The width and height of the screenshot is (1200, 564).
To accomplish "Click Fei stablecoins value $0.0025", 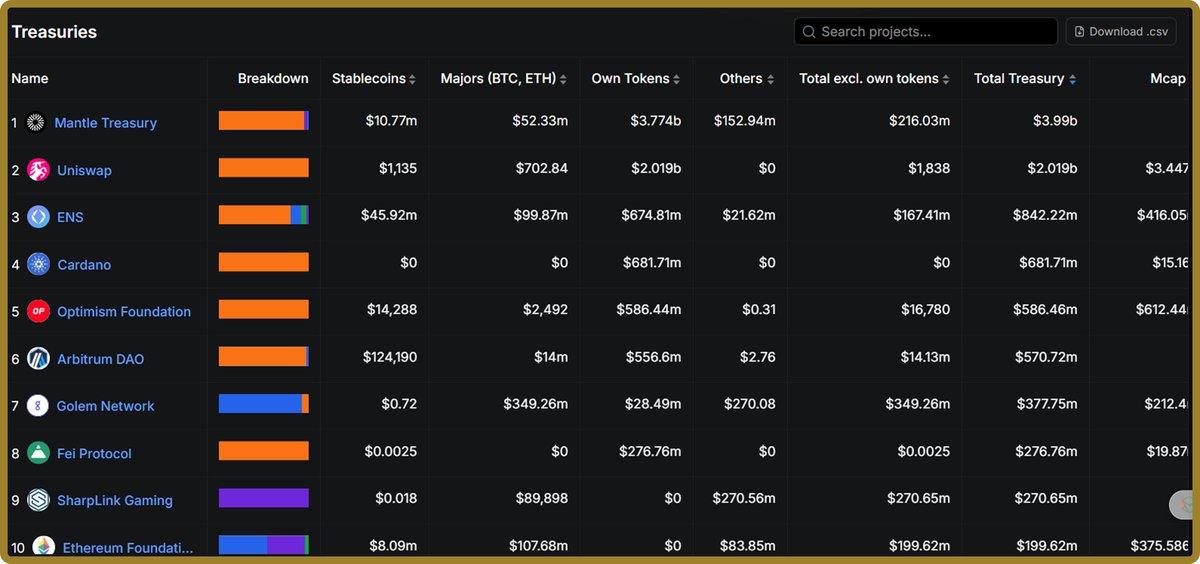I will pyautogui.click(x=391, y=451).
